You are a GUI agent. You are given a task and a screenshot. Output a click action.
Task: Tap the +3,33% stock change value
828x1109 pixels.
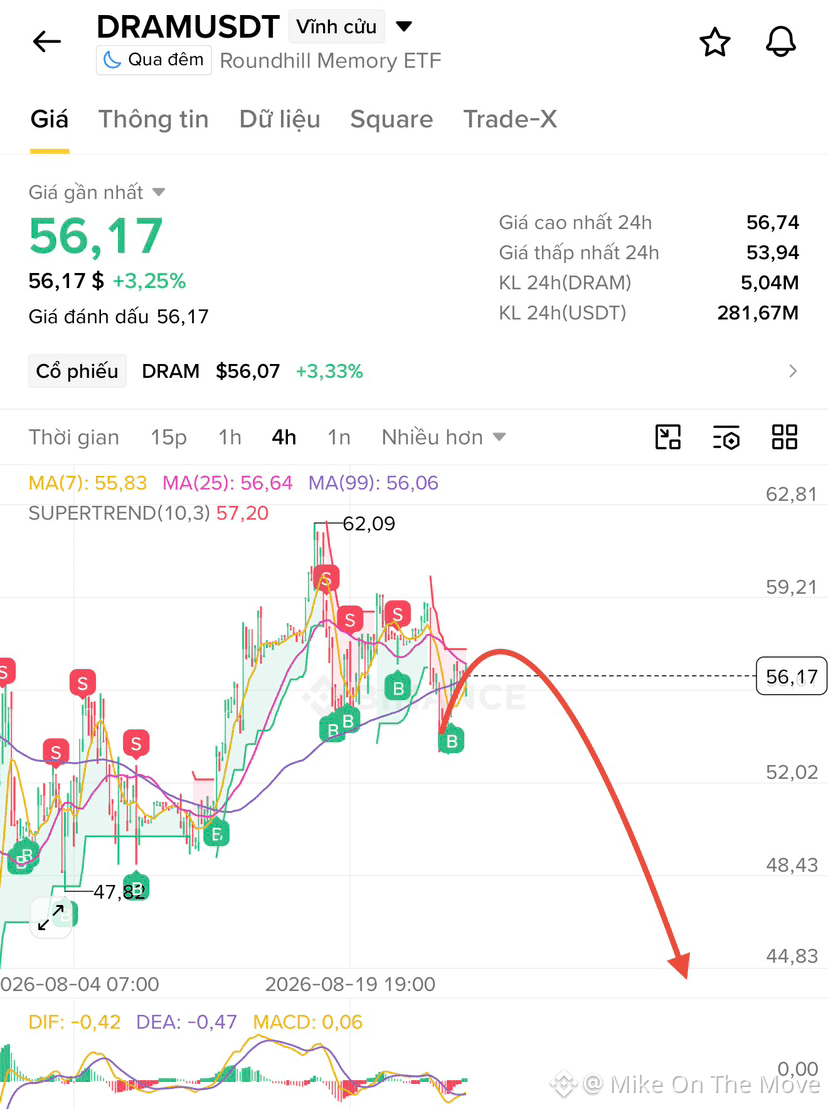[329, 371]
